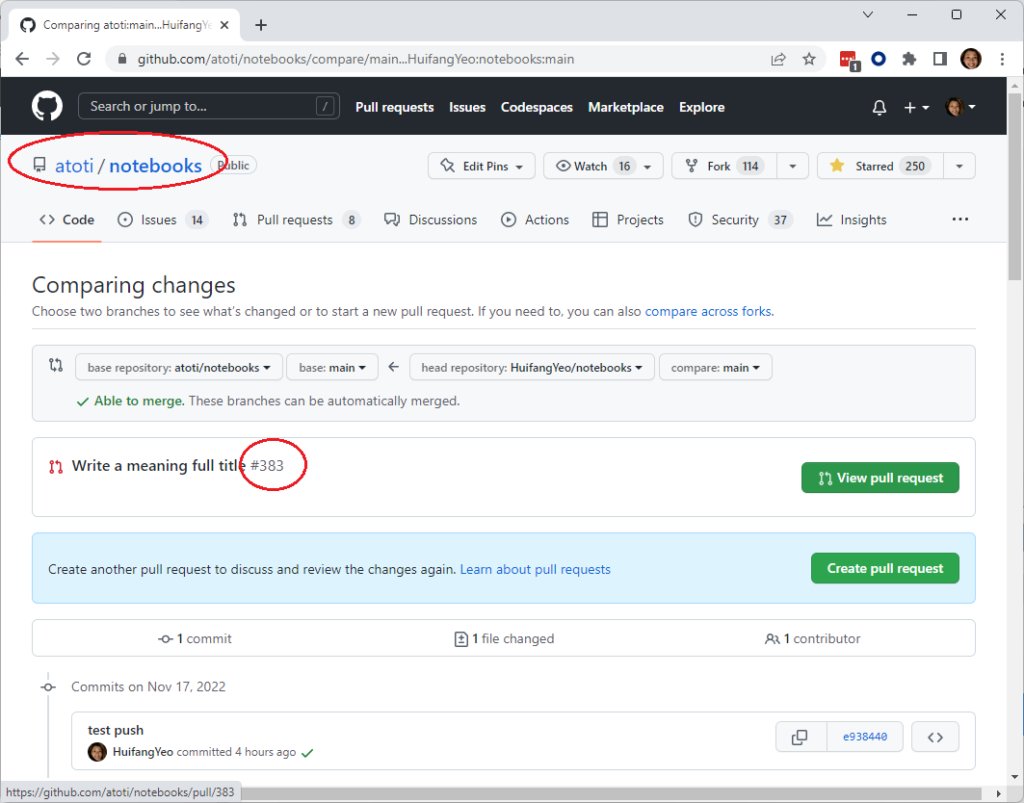
Task: Click the open pull request icon beside the title
Action: (56, 467)
